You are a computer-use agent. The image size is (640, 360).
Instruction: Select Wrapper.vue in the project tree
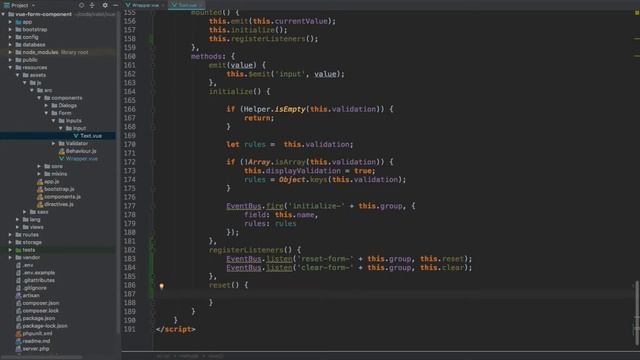pyautogui.click(x=82, y=159)
